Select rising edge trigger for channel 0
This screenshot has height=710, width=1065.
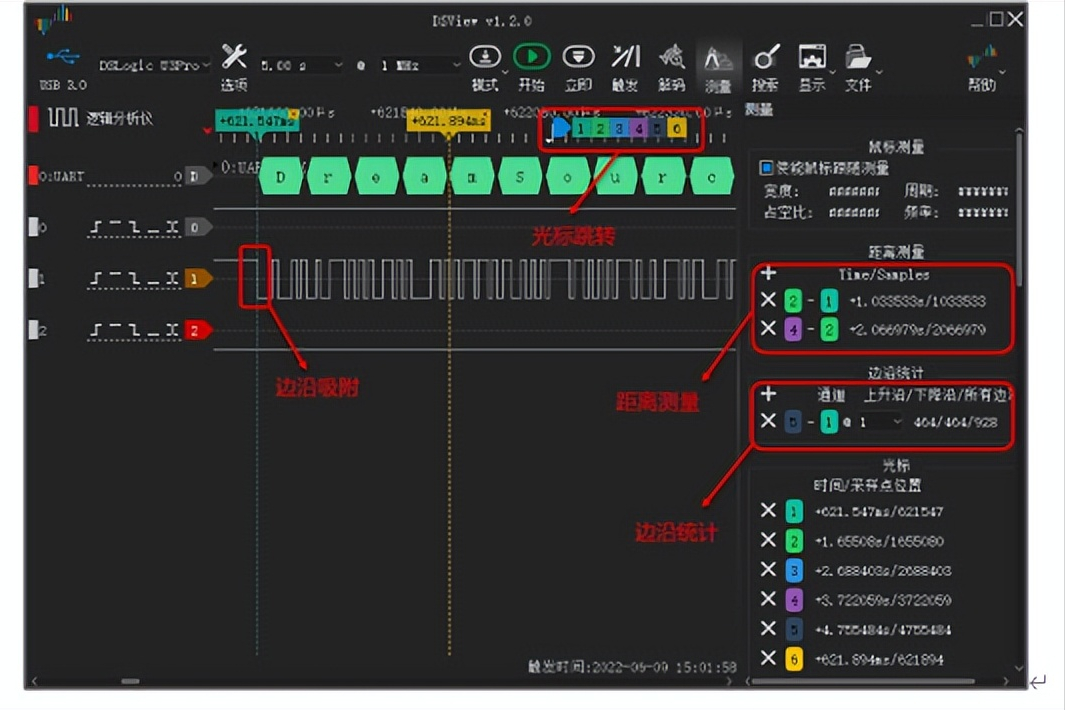[x=96, y=227]
